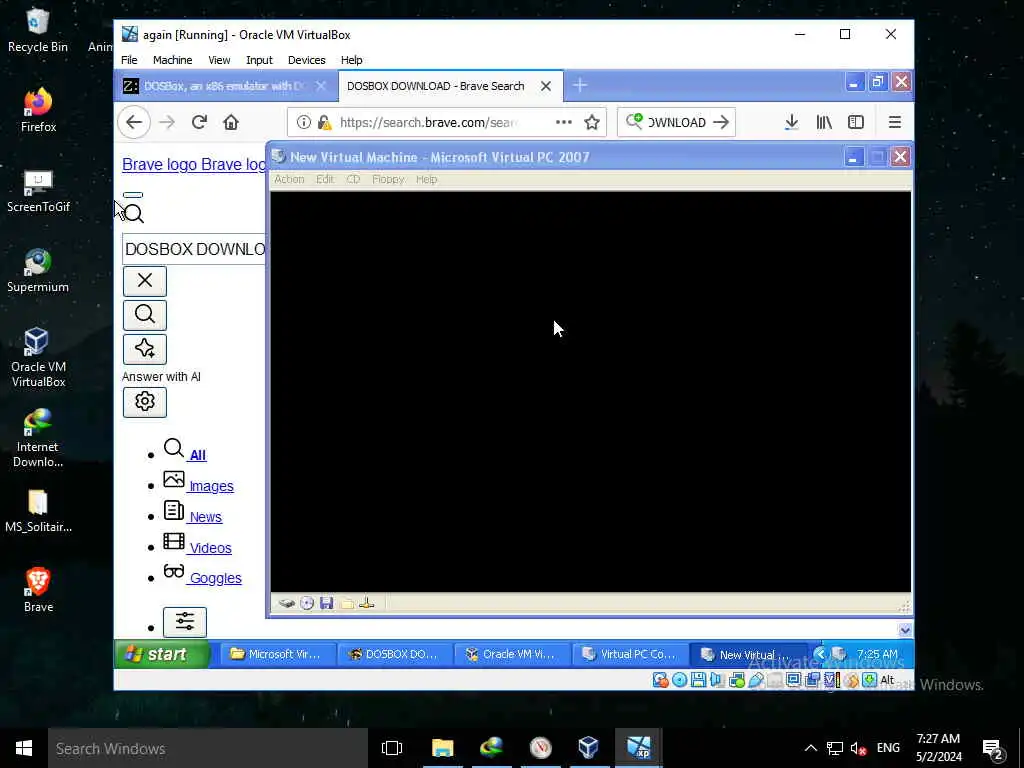Viewport: 1024px width, 768px height.
Task: Open Brave desktop shortcut
Action: pyautogui.click(x=38, y=590)
